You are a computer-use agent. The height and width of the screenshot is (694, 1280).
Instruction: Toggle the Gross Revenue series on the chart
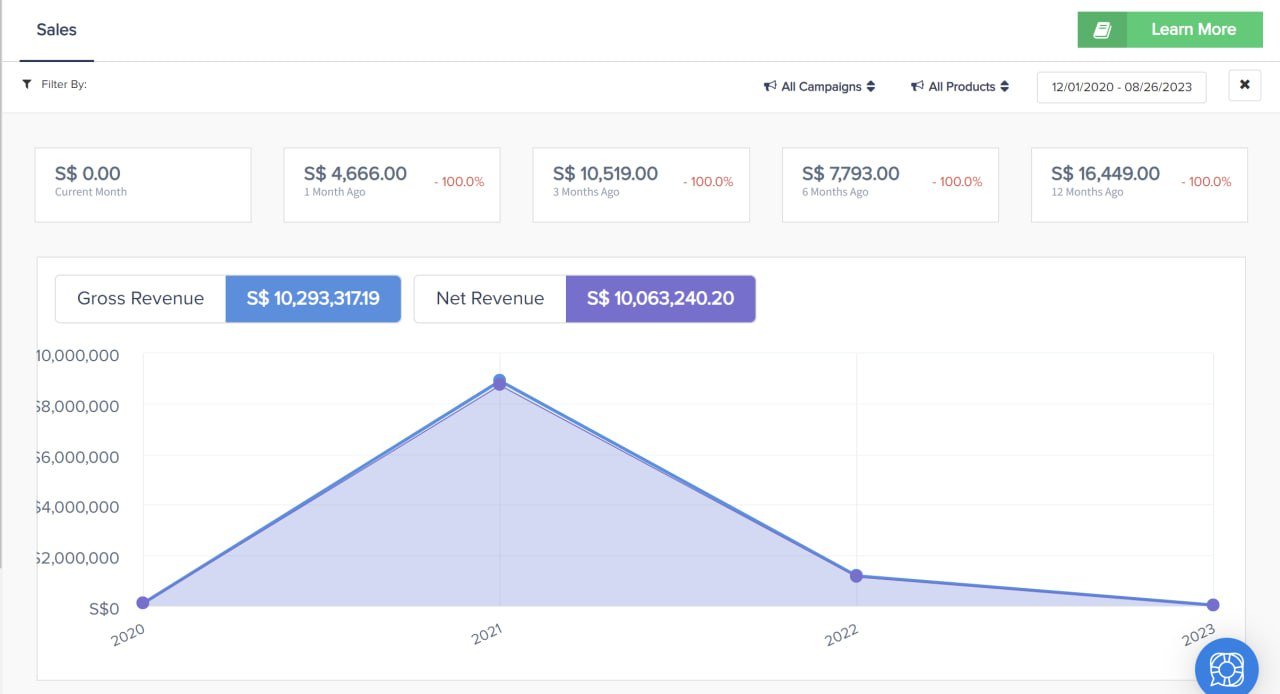click(x=140, y=298)
